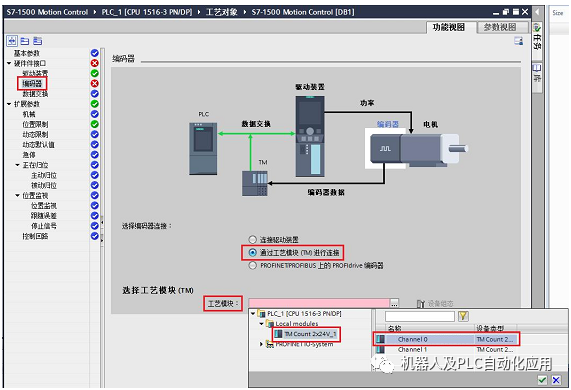Image resolution: width=571 pixels, height=390 pixels.
Task: Click the PLC_1 CPU icon in popup tree
Action: pos(261,314)
